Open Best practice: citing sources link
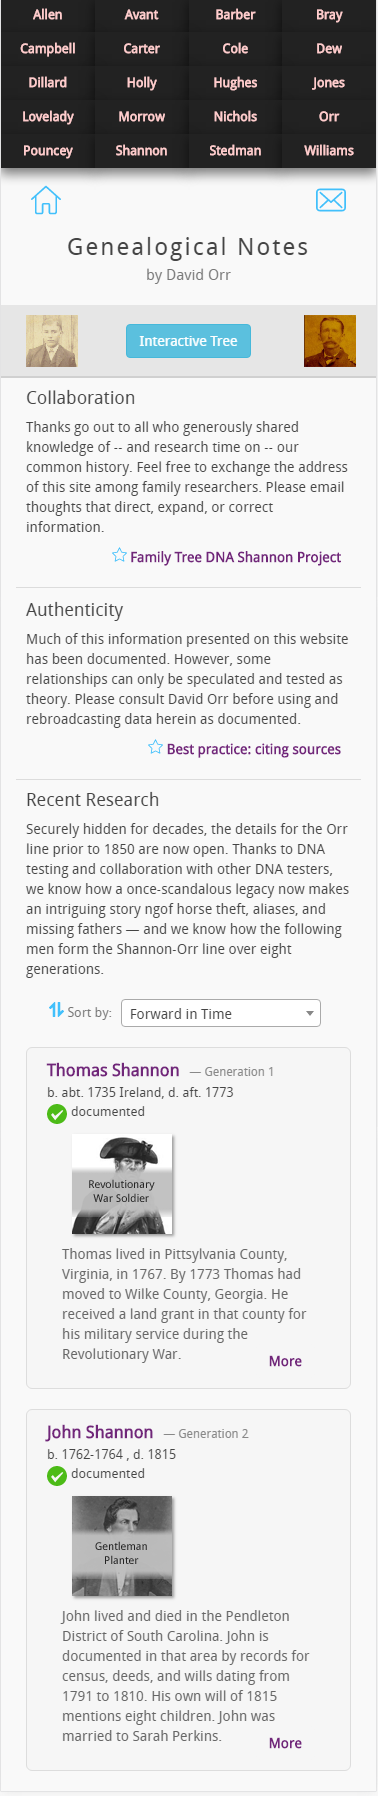The width and height of the screenshot is (378, 1796). tap(254, 749)
